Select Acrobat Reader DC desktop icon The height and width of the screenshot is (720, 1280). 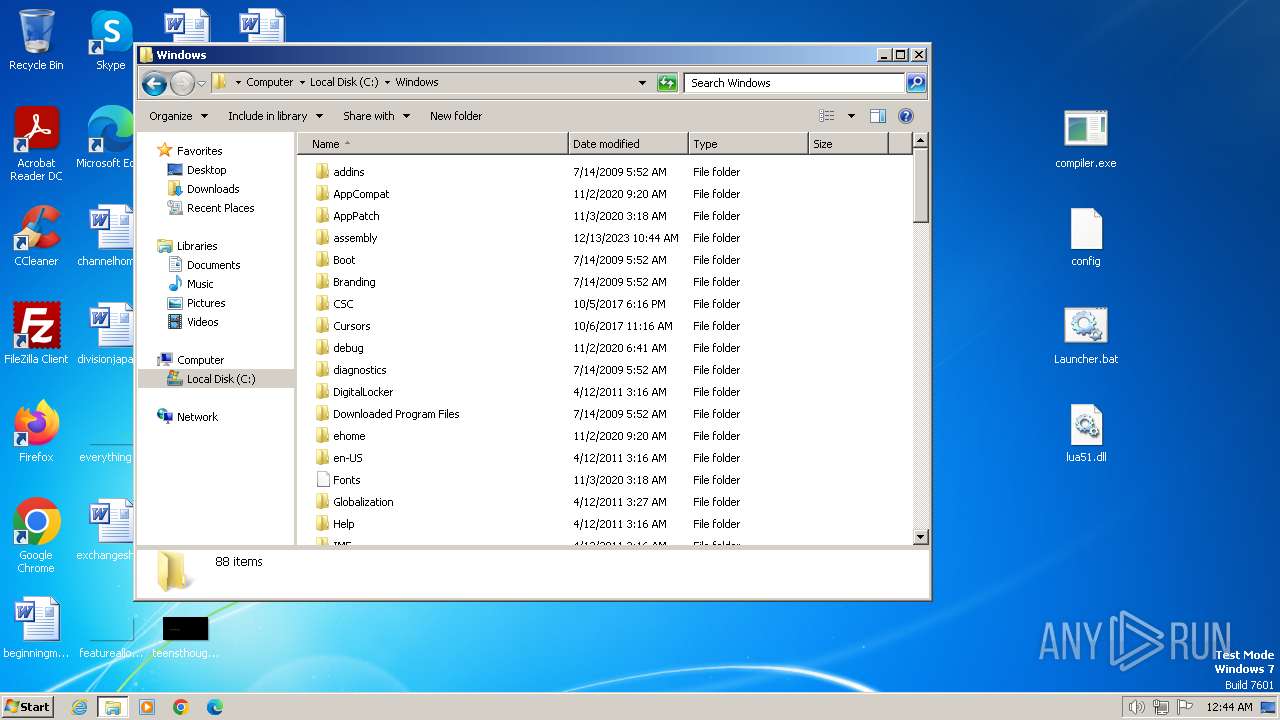point(36,144)
